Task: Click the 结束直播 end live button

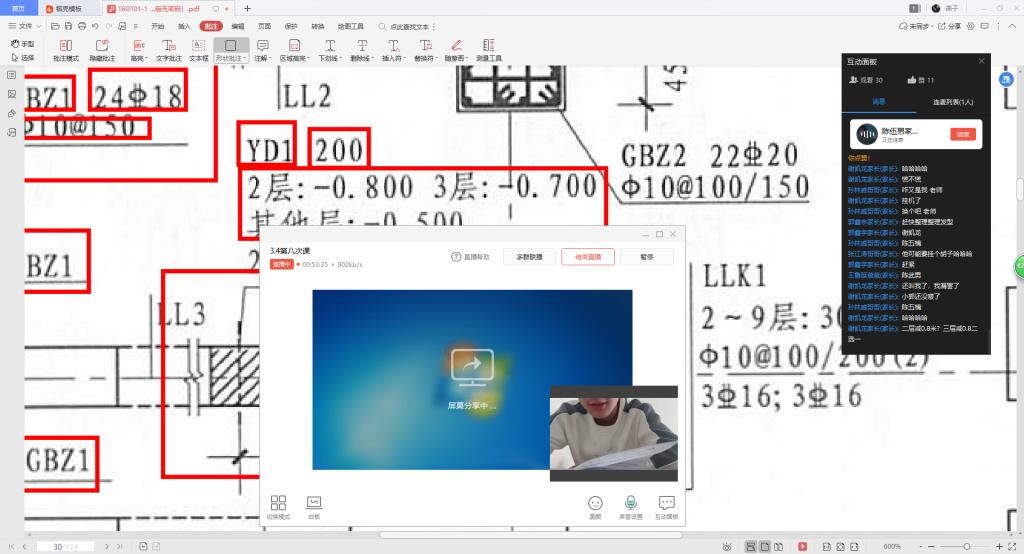Action: coord(588,257)
